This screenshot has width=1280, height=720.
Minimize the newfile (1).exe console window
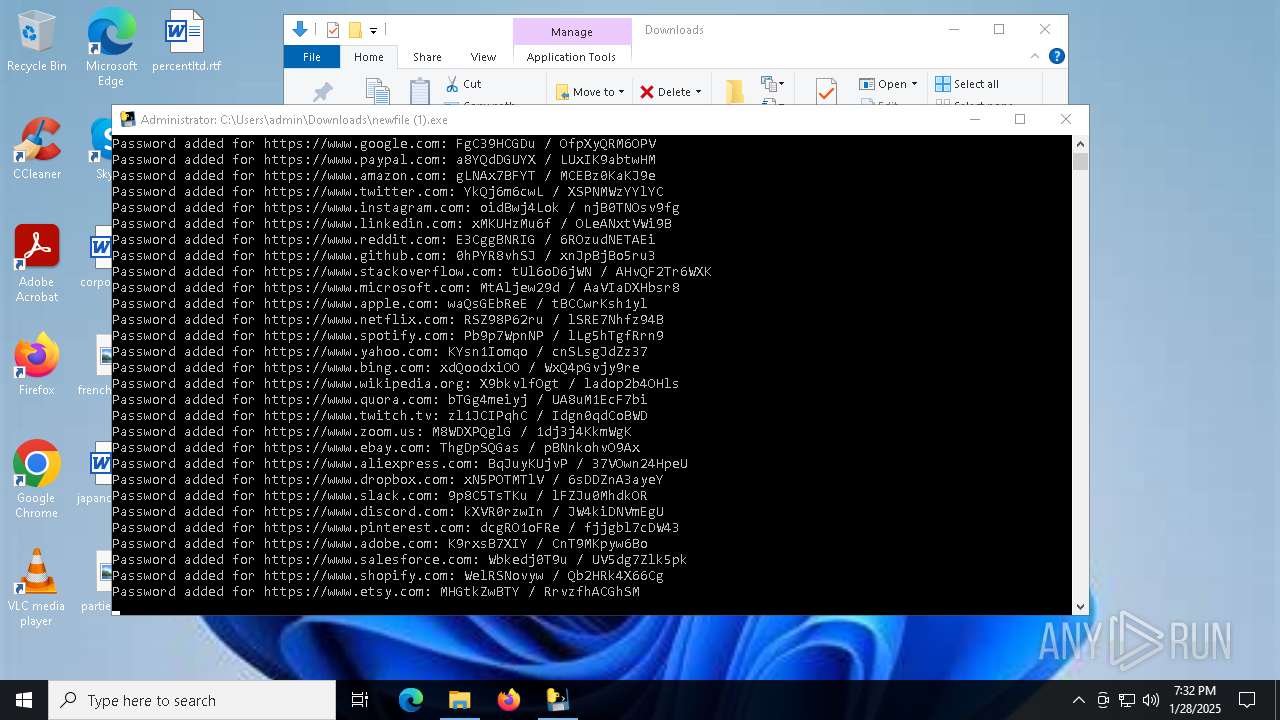point(975,119)
